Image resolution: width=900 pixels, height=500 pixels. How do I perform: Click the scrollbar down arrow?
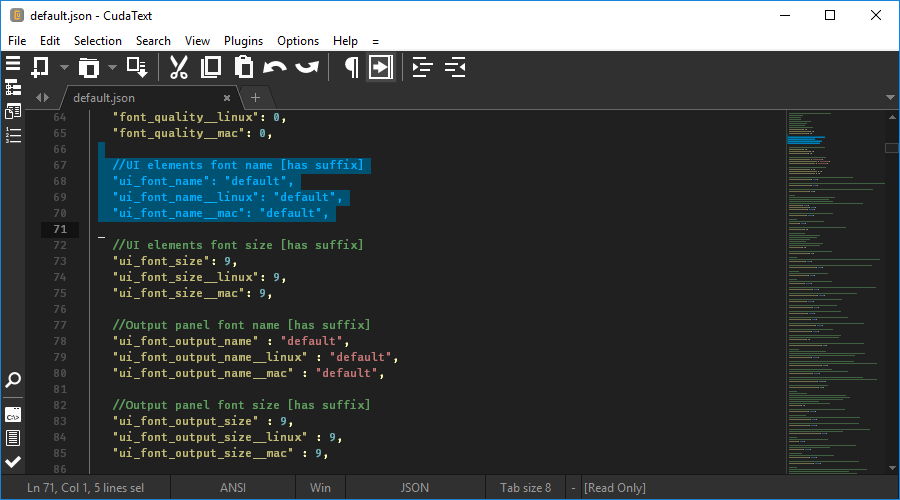tap(892, 468)
